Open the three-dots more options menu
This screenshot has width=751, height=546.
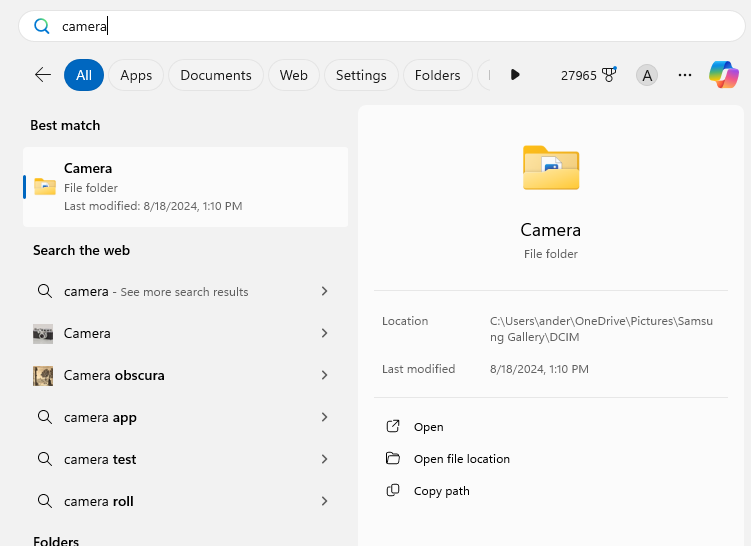click(x=685, y=75)
